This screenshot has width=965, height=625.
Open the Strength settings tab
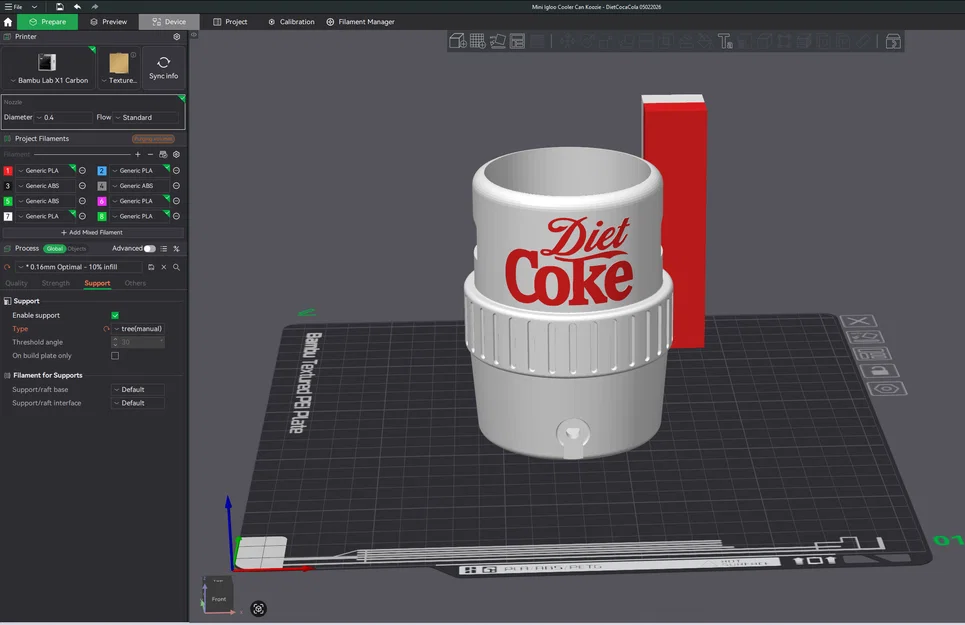coord(55,284)
